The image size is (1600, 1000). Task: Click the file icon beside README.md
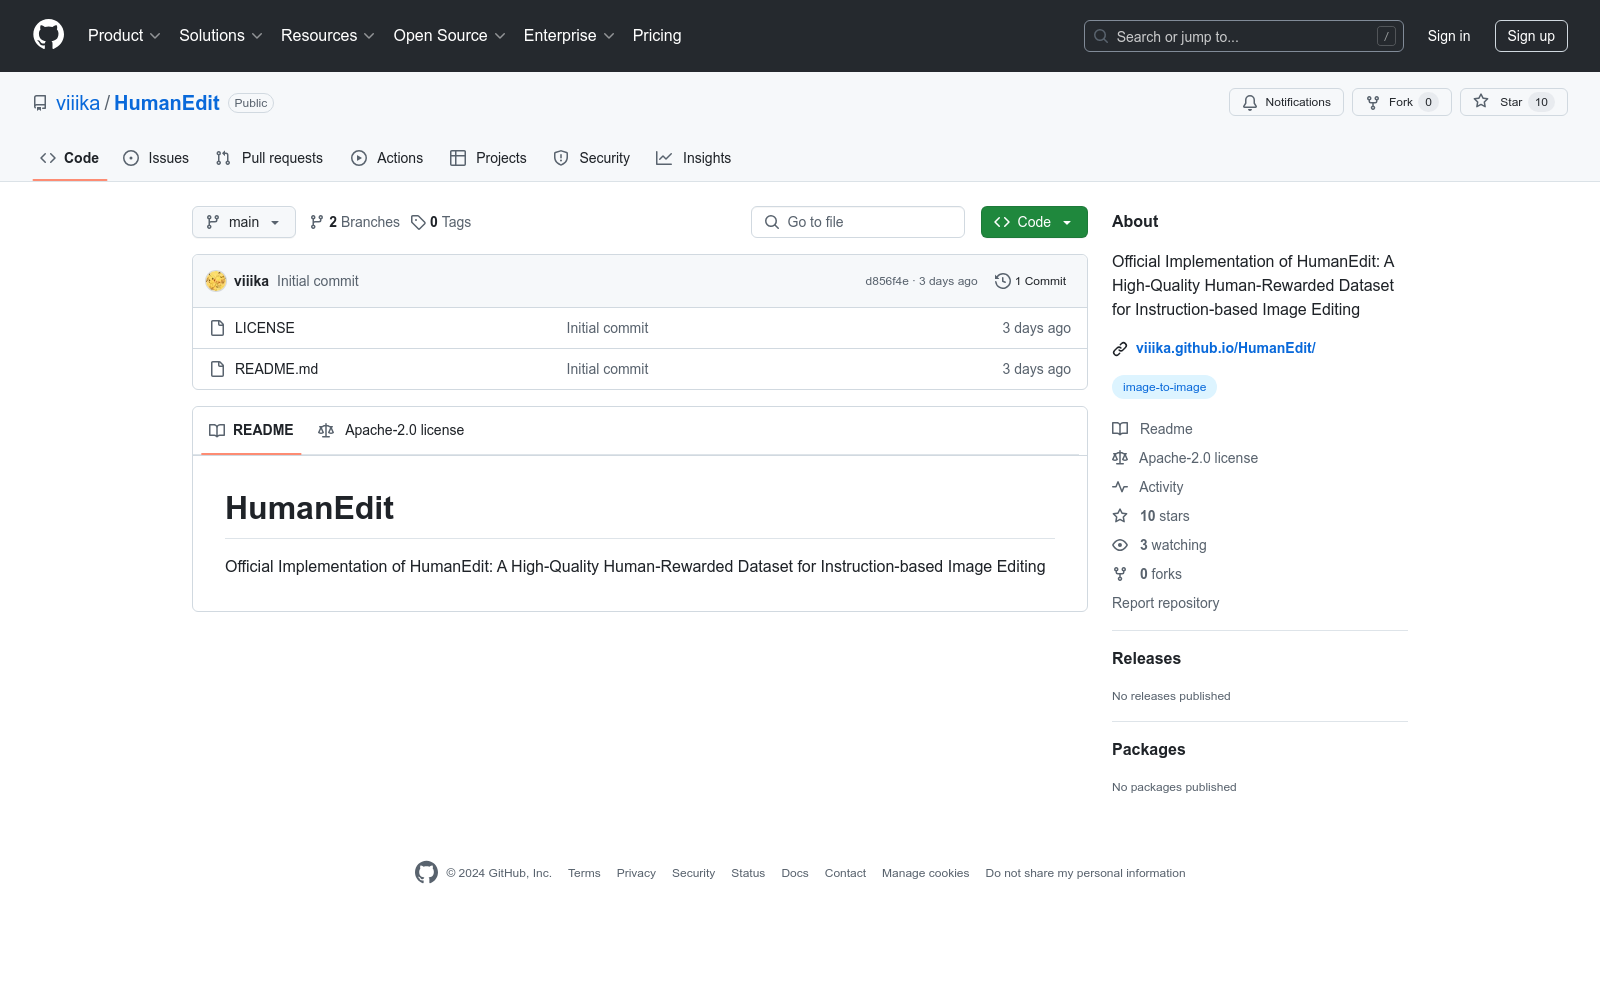coord(217,369)
